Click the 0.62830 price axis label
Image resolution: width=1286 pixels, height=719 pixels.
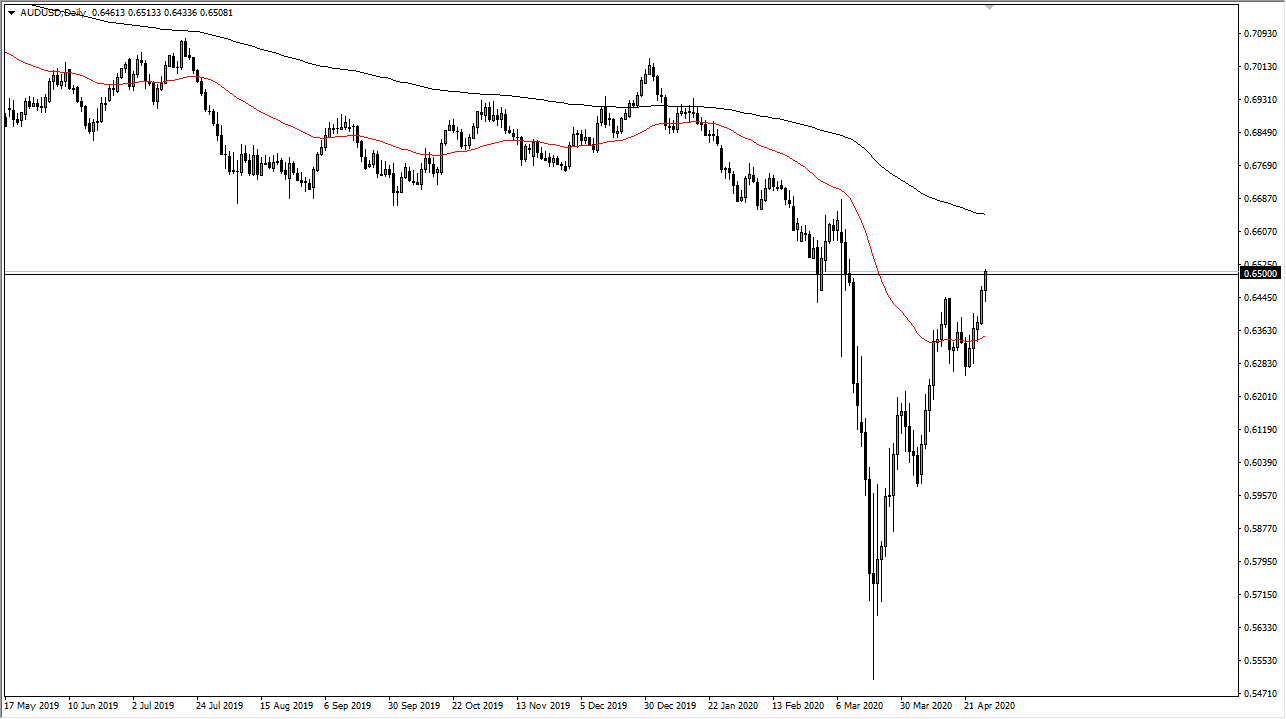tap(1260, 364)
